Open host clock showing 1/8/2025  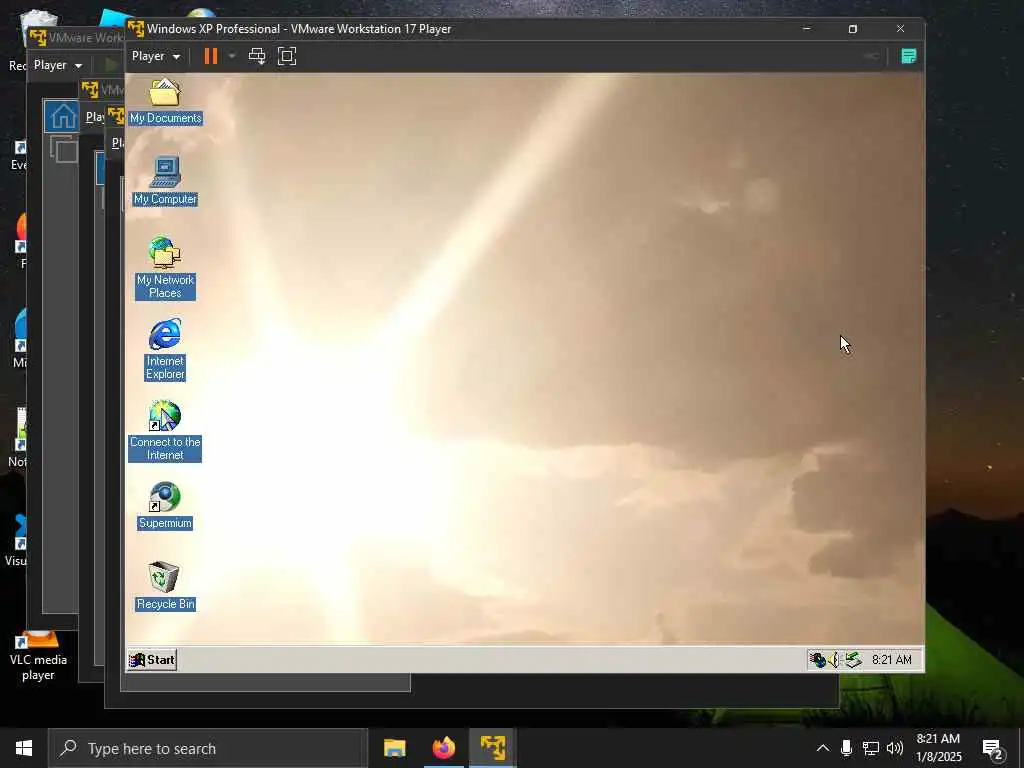pos(938,748)
